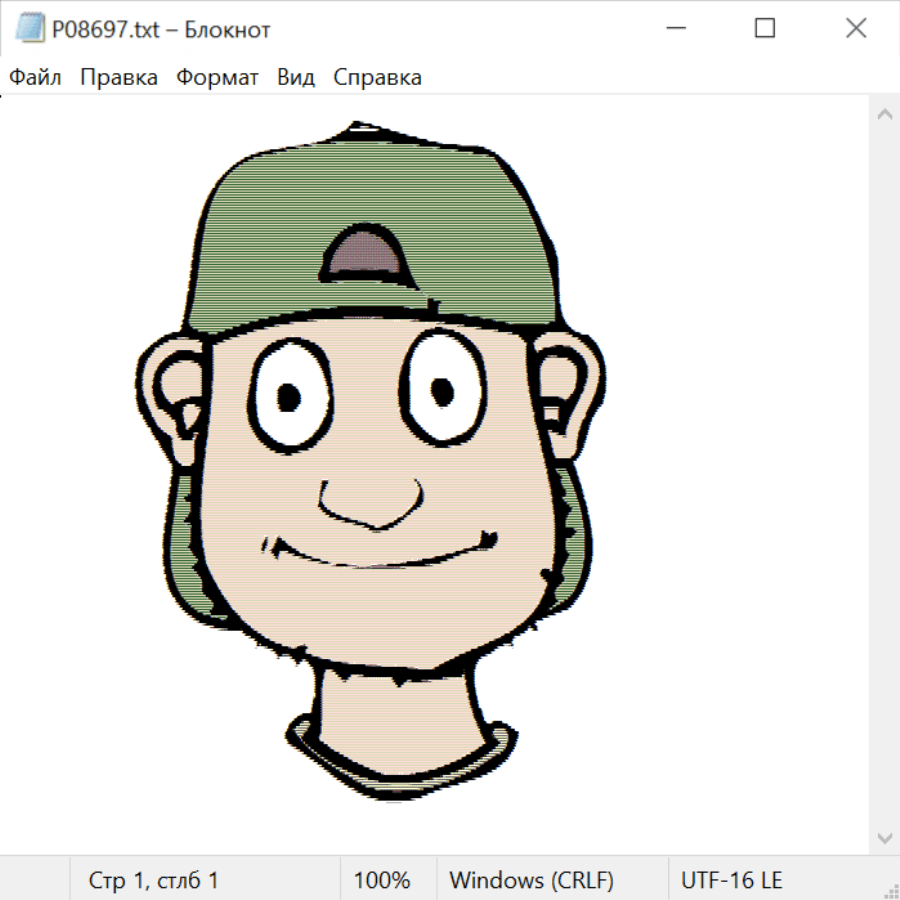Image resolution: width=900 pixels, height=900 pixels.
Task: Click the resize grip in the window corner
Action: 891,891
